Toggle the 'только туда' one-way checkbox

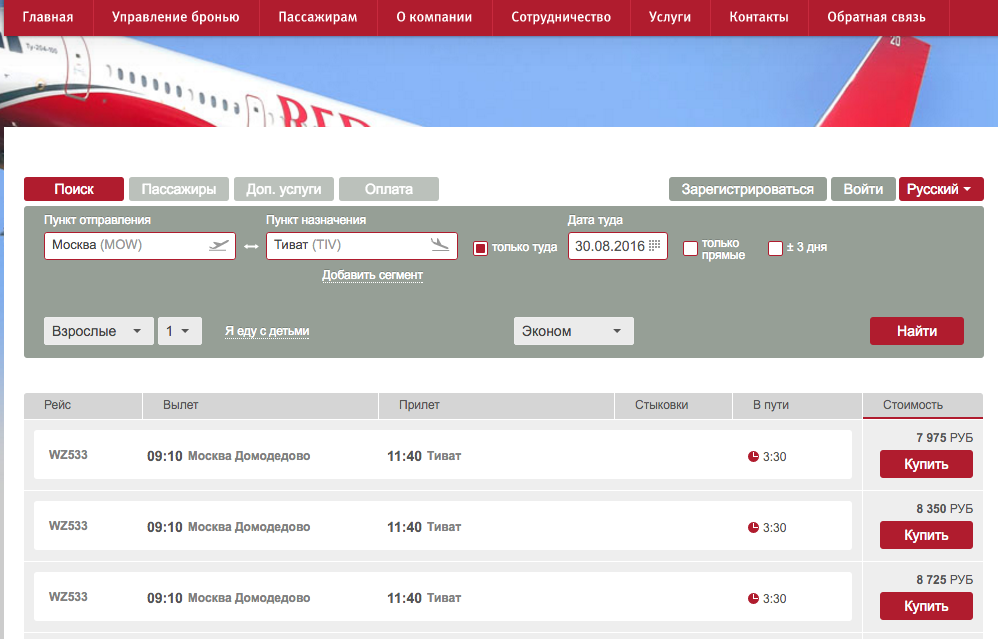(480, 248)
